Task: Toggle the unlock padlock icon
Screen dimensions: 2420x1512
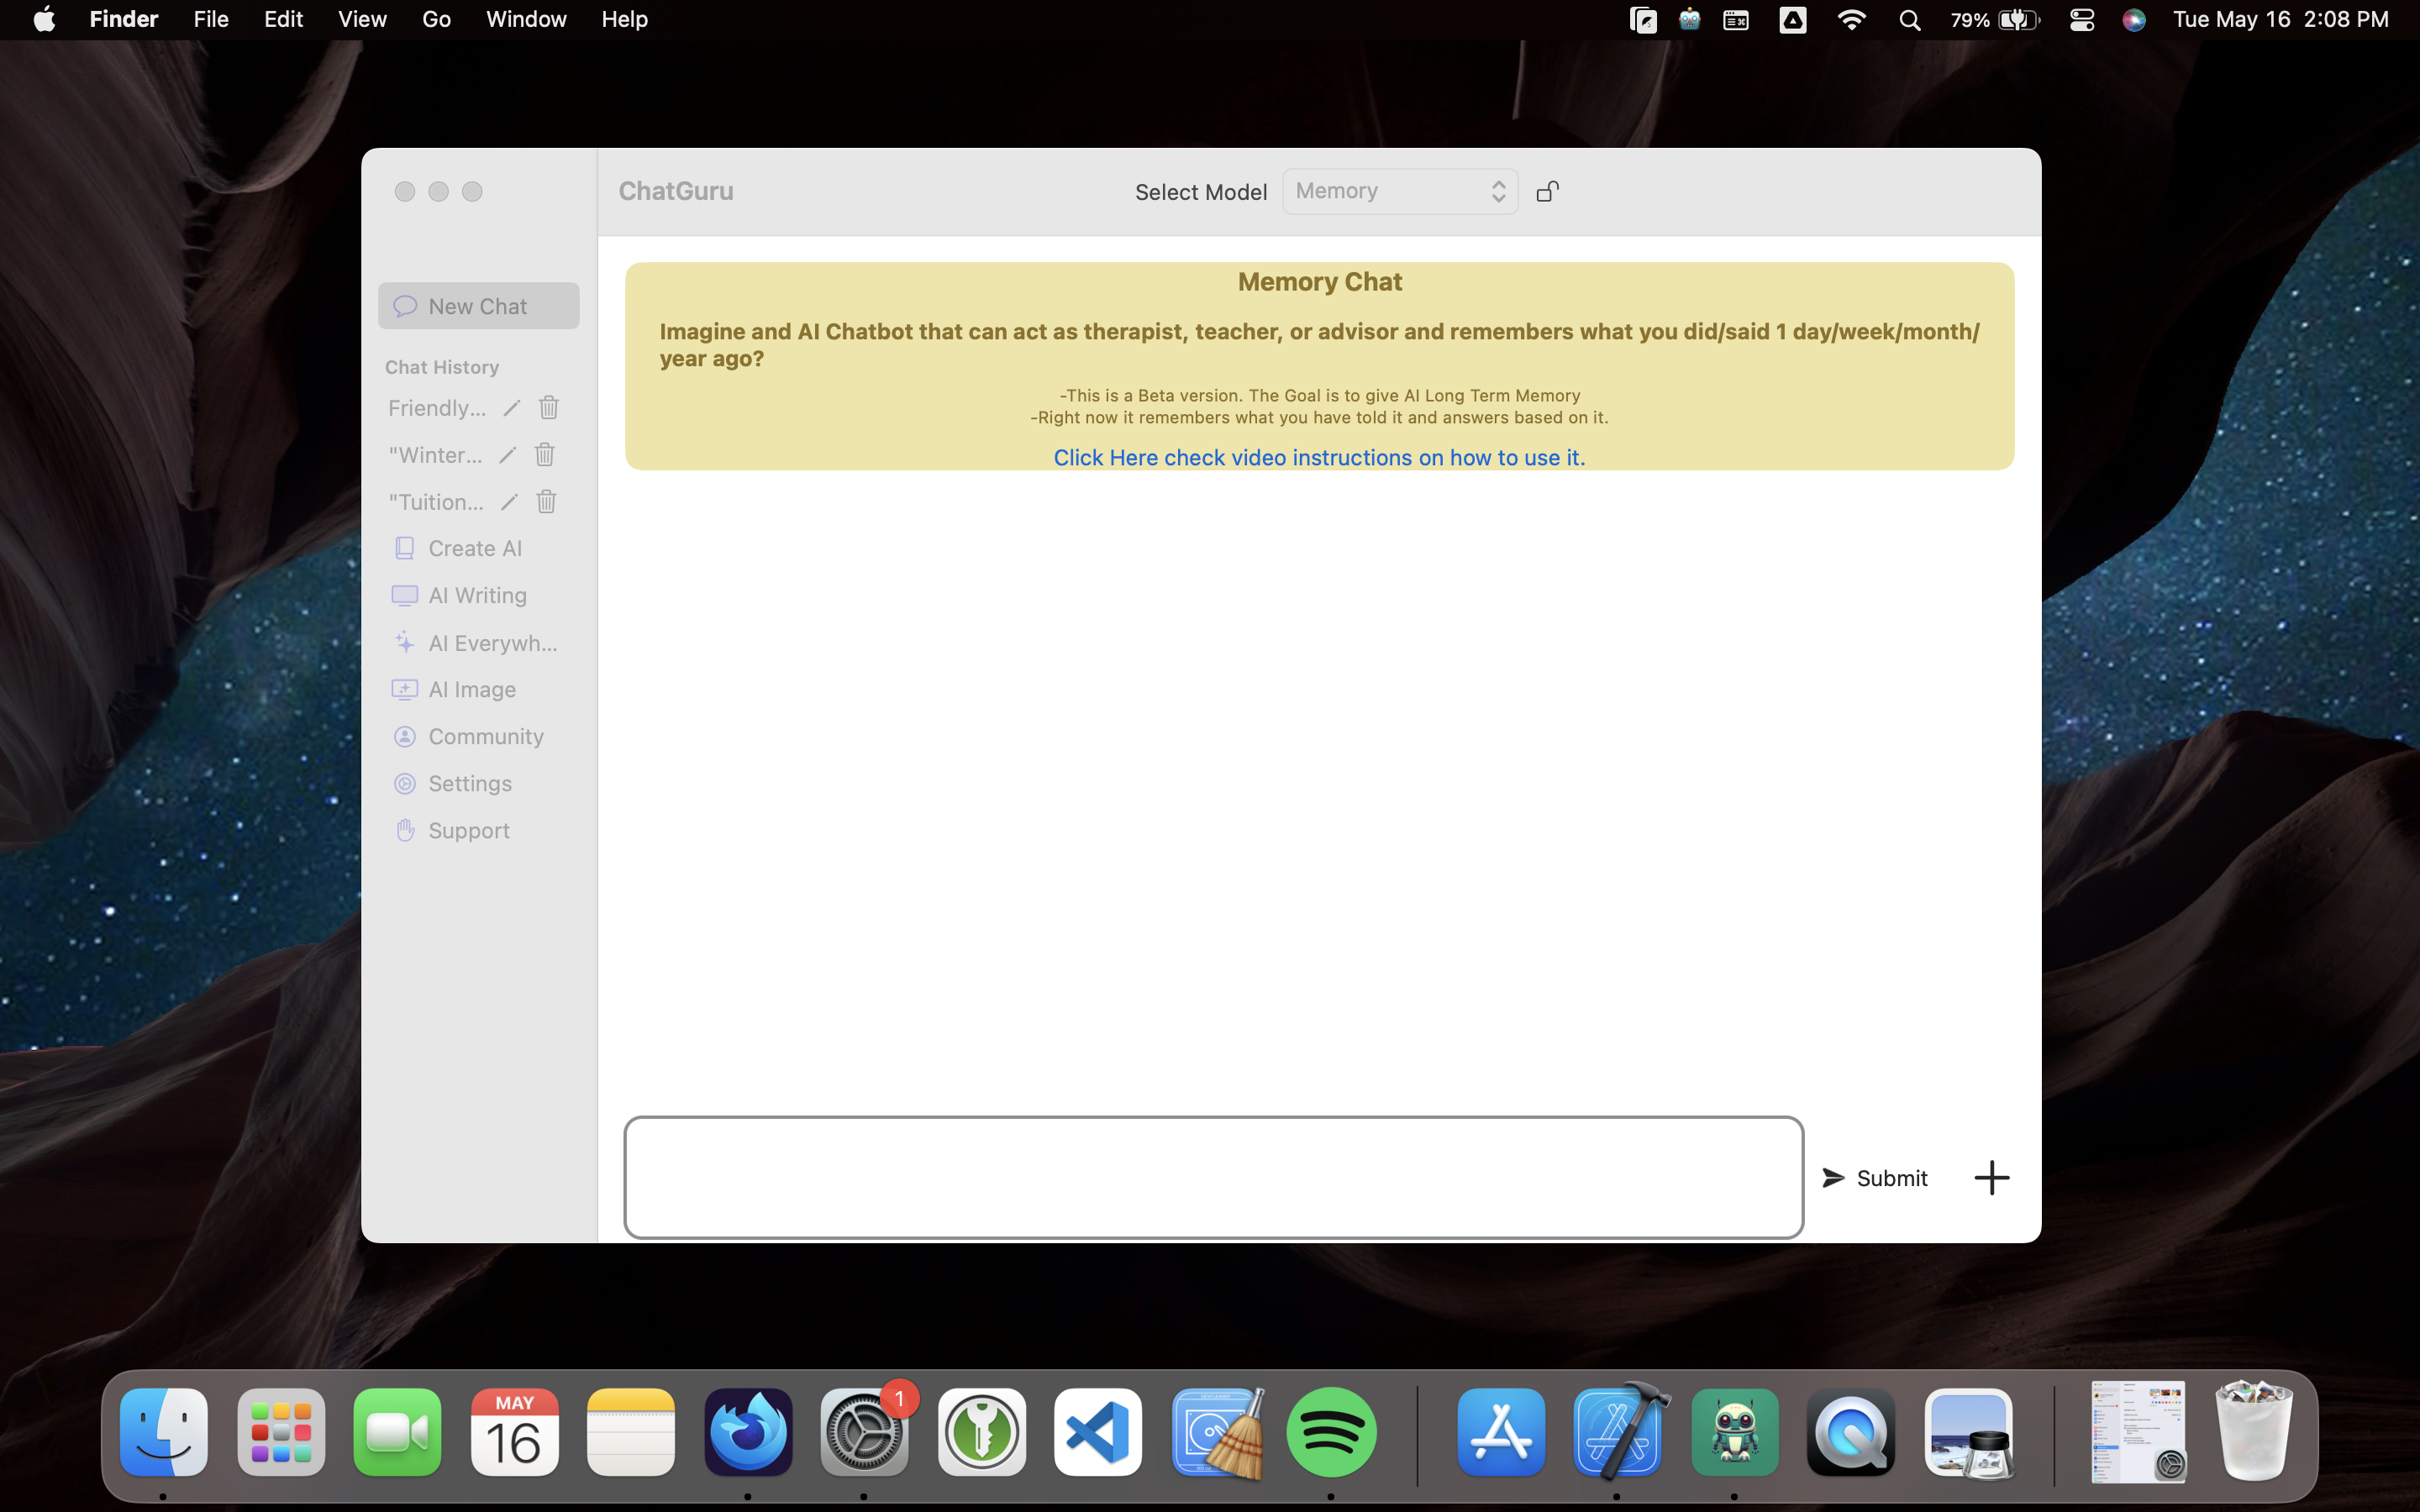Action: coord(1548,191)
